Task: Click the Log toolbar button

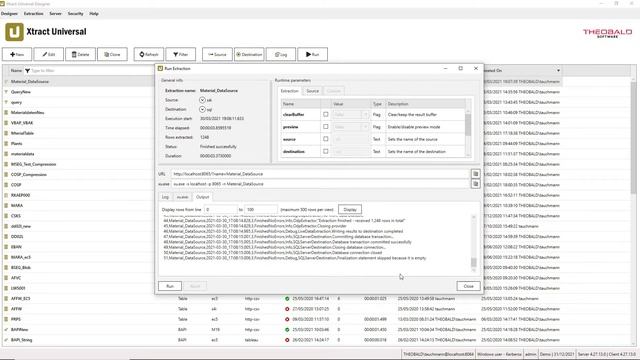Action: point(281,54)
